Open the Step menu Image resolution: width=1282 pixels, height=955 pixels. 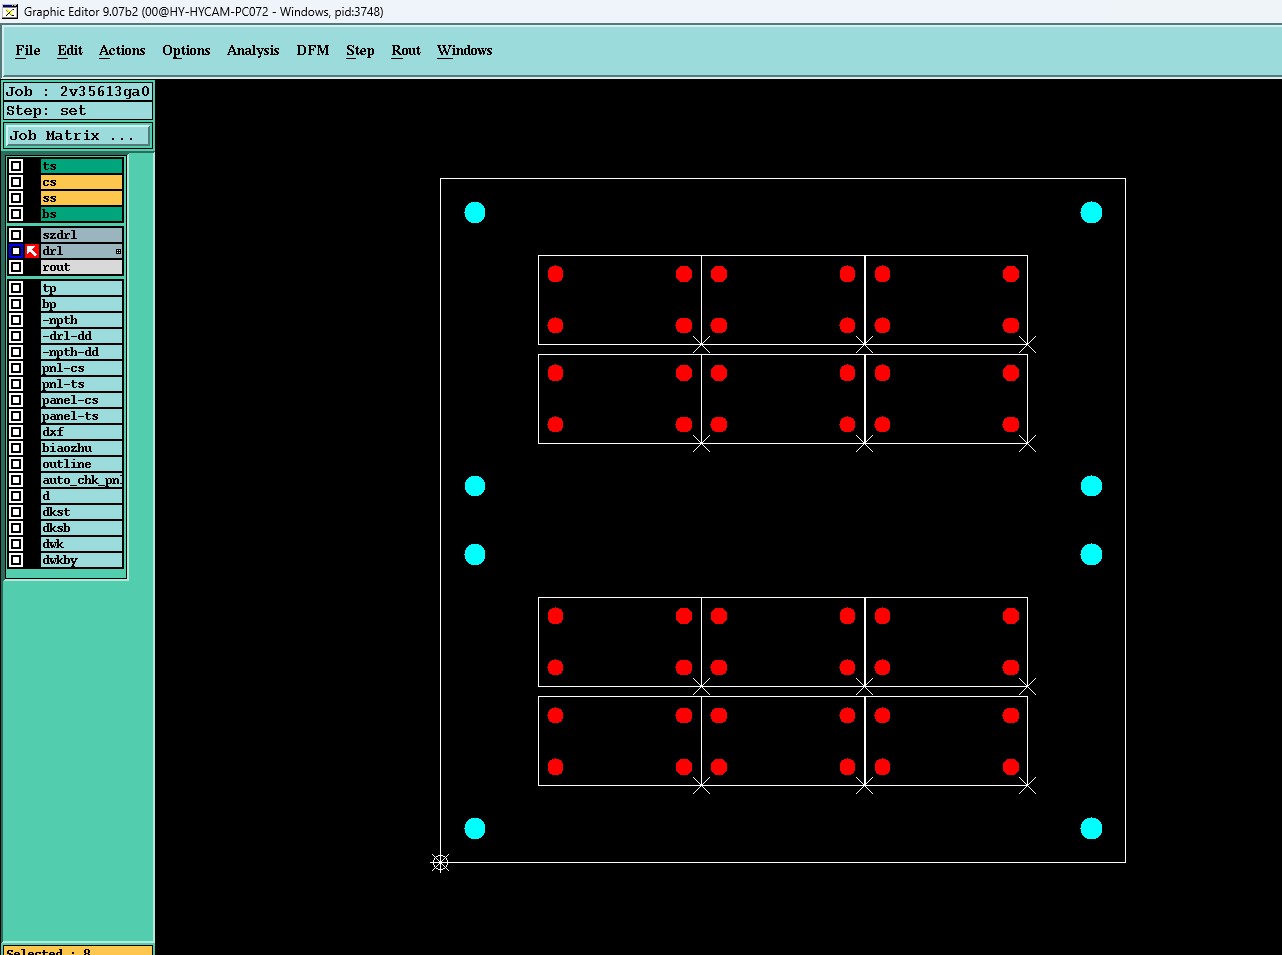(360, 50)
